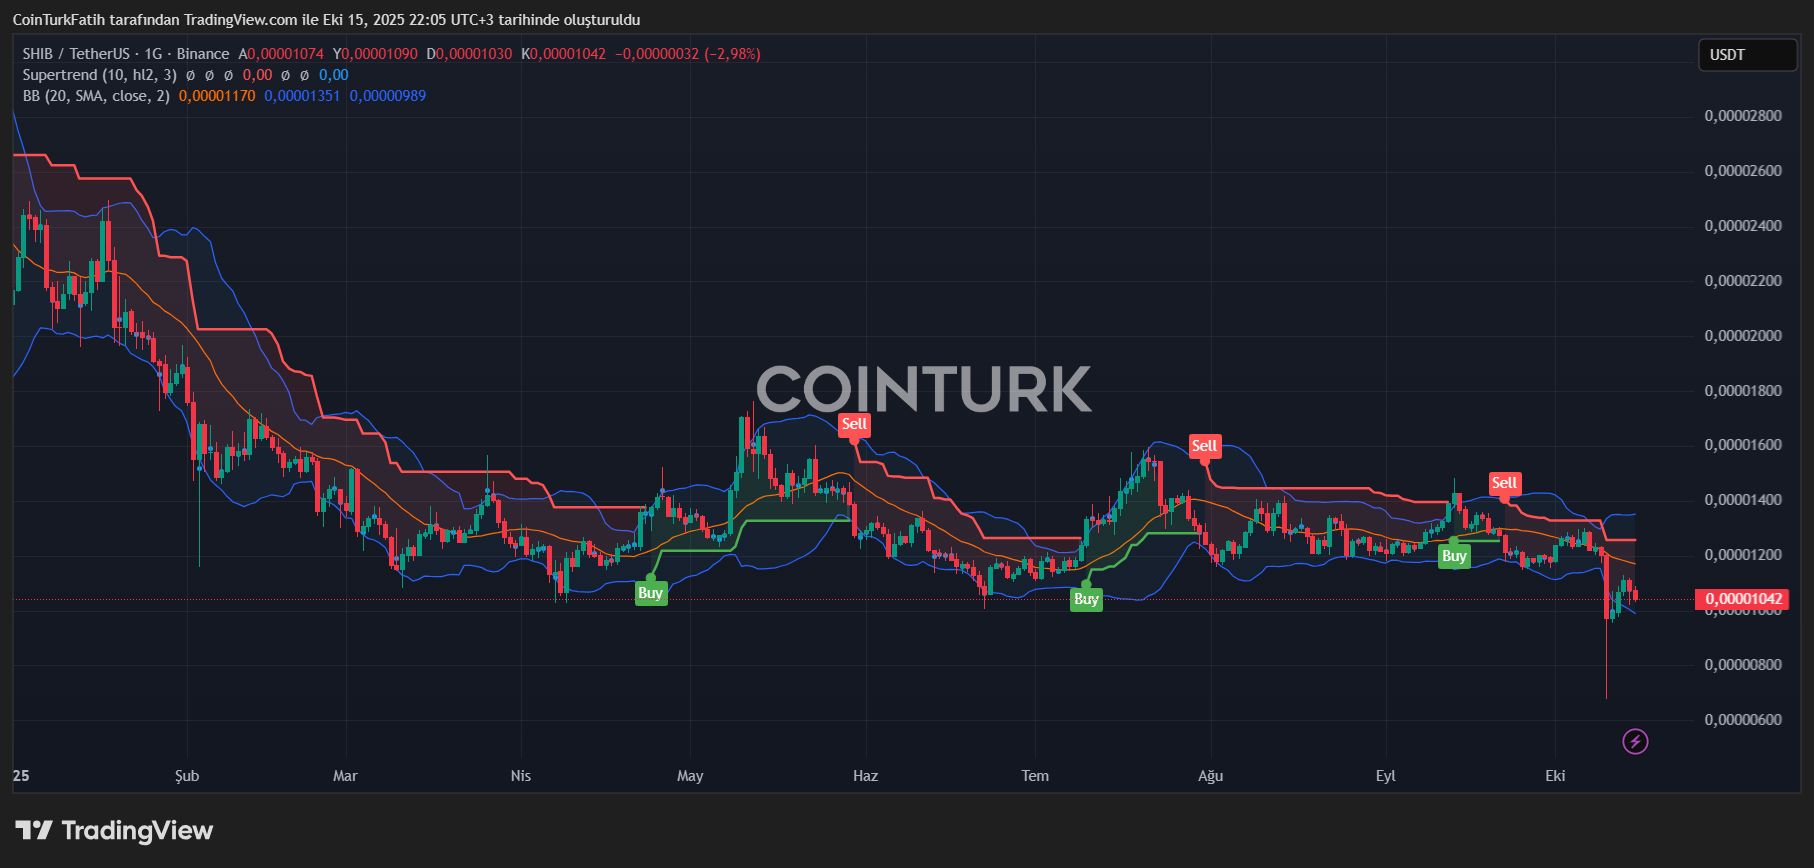The width and height of the screenshot is (1814, 868).
Task: Select the Buy signal label between Nis and May
Action: (651, 593)
